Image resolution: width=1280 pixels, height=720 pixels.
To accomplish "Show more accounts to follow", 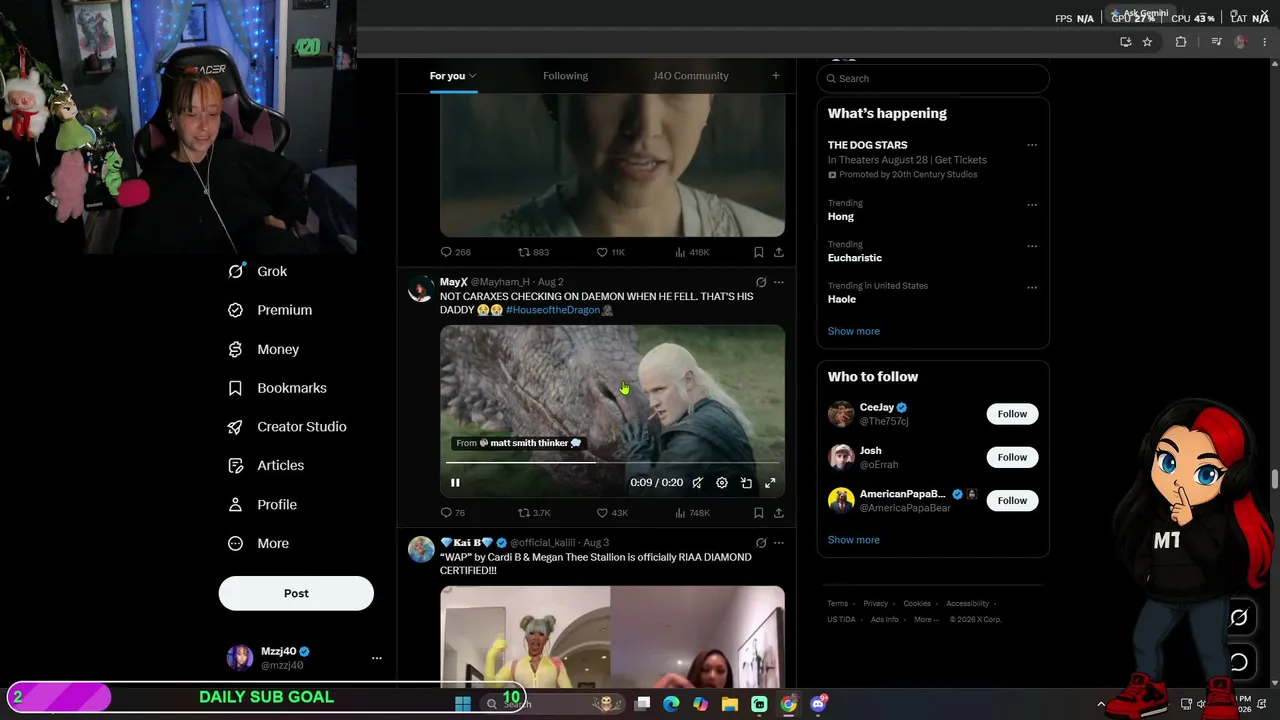I will tap(854, 540).
